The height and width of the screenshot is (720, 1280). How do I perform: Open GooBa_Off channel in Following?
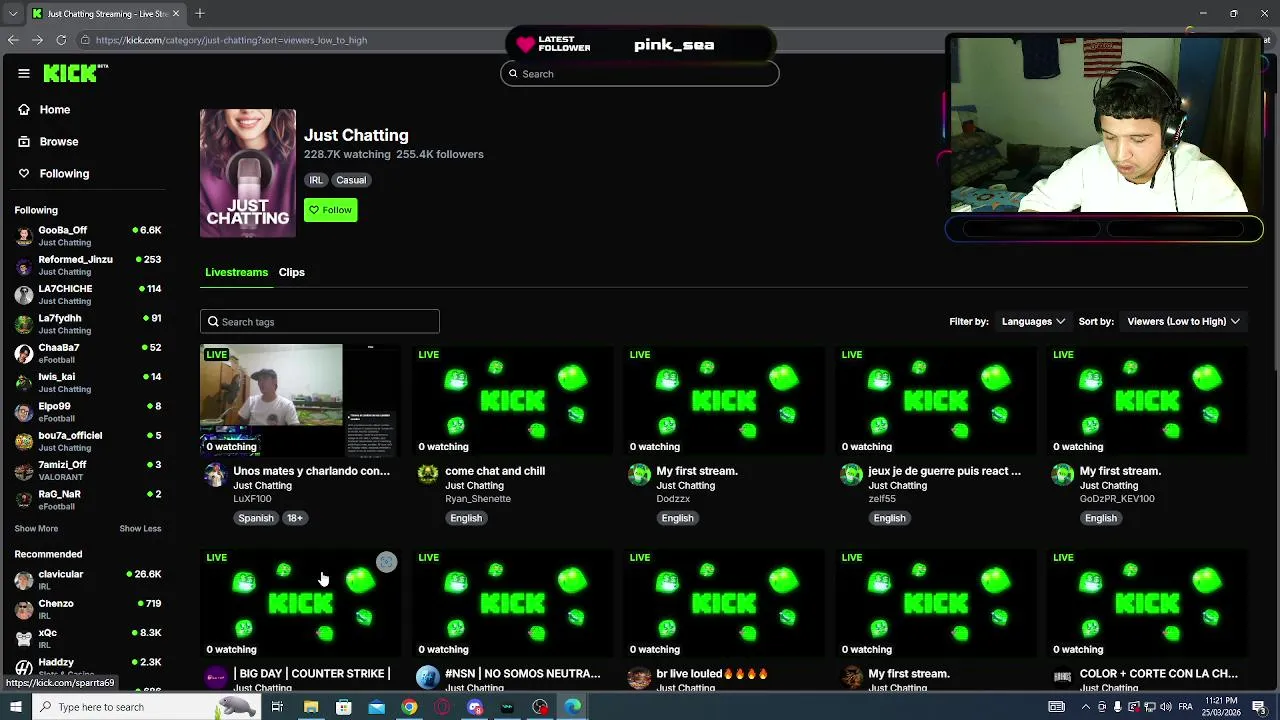pyautogui.click(x=88, y=236)
